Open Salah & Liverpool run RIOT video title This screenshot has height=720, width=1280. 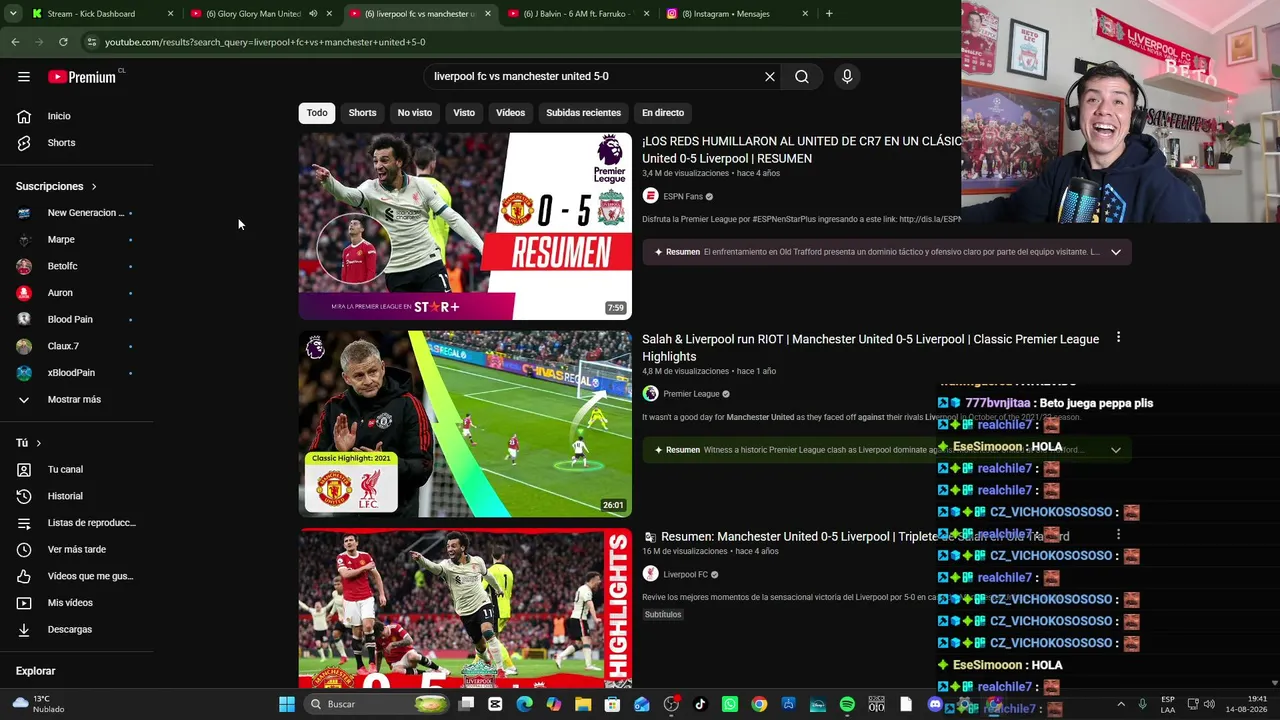(x=870, y=348)
